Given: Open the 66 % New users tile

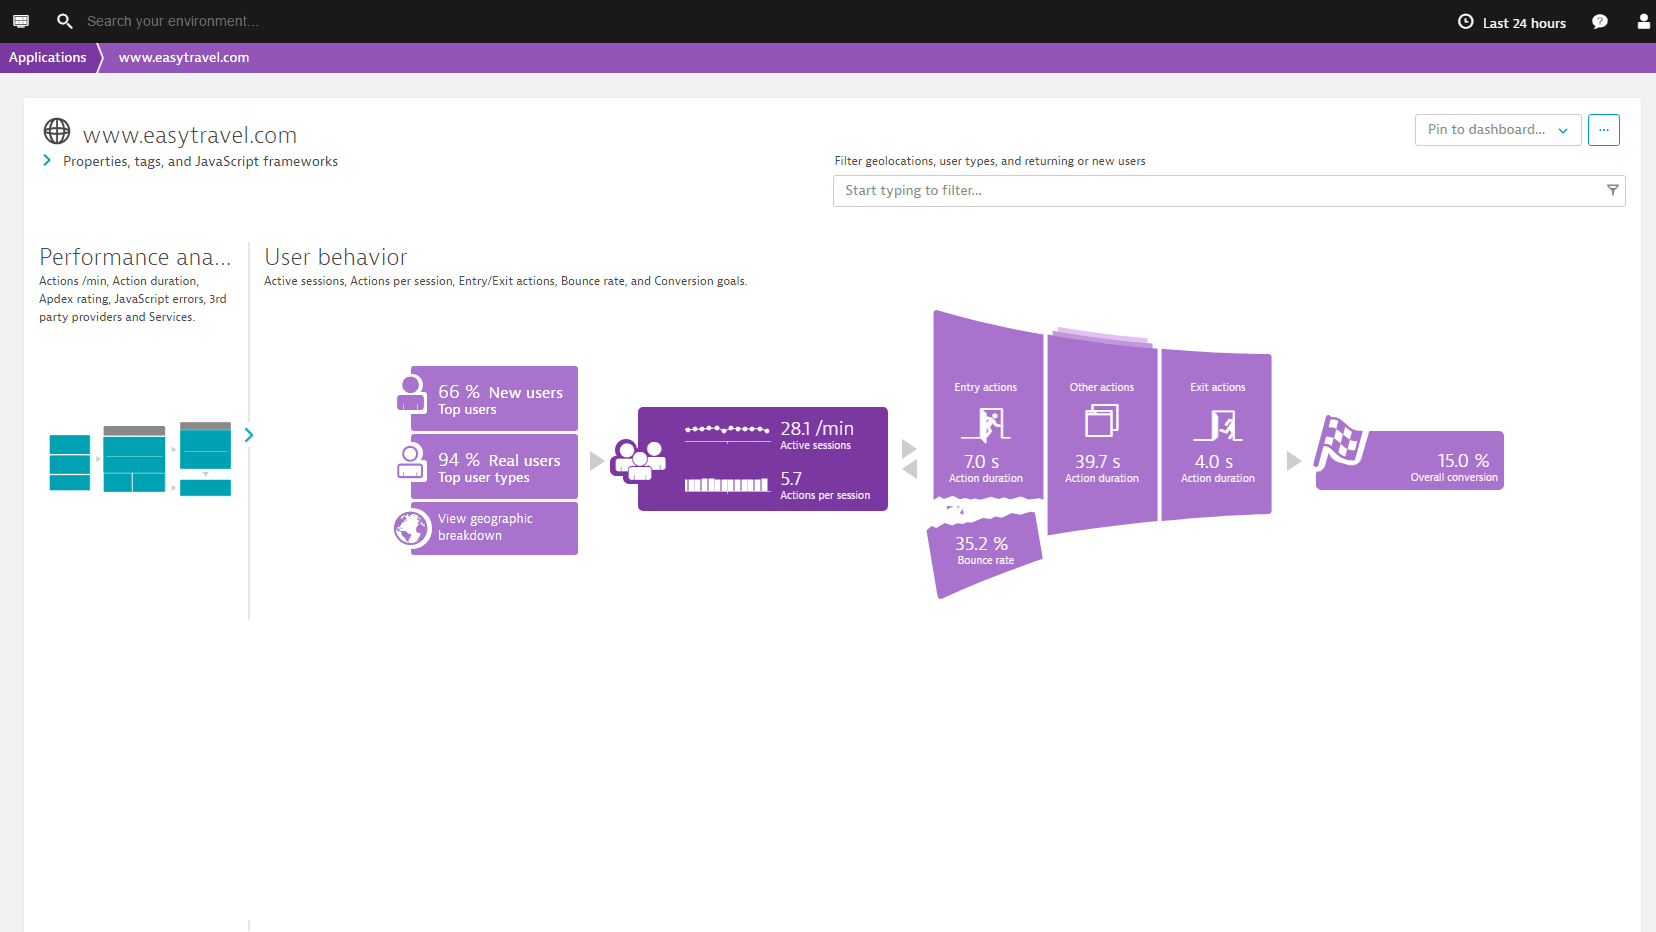Looking at the screenshot, I should [494, 399].
